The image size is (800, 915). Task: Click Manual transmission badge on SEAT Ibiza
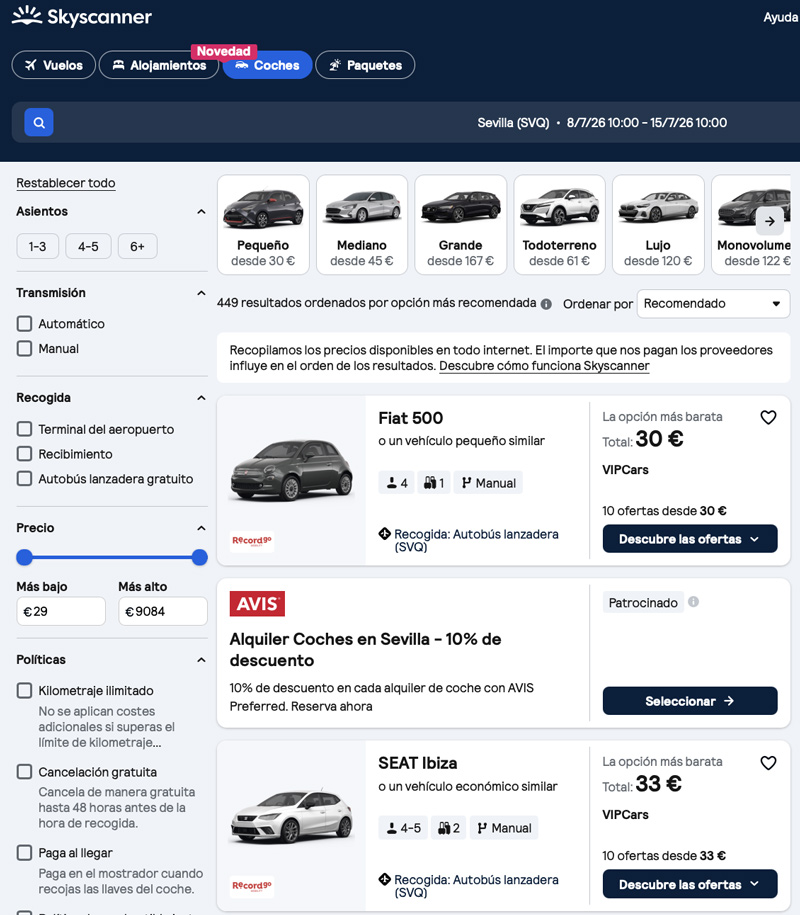pyautogui.click(x=504, y=827)
